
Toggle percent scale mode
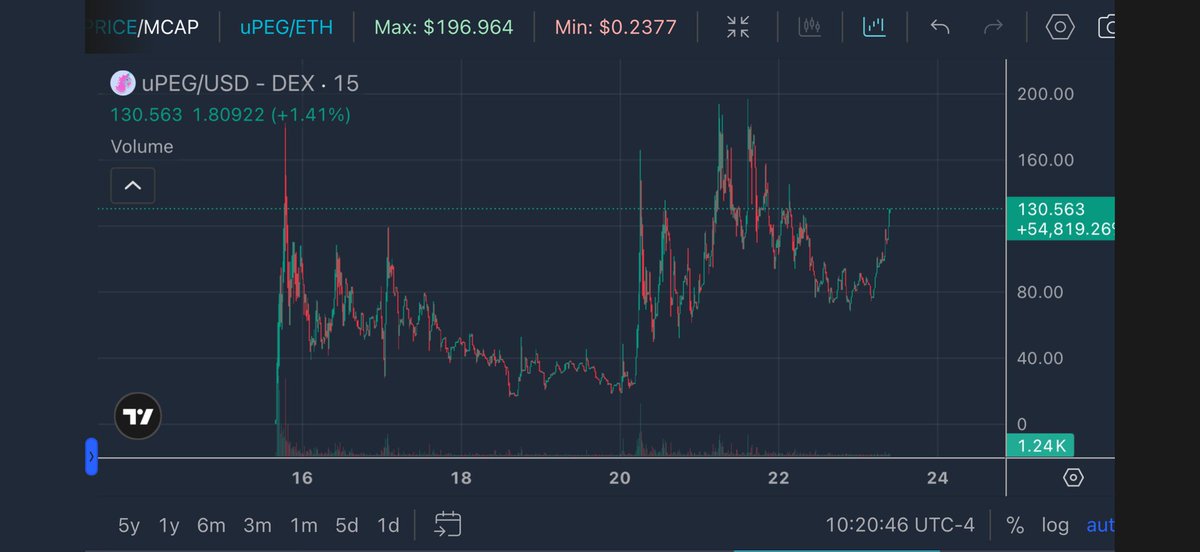(x=1015, y=525)
